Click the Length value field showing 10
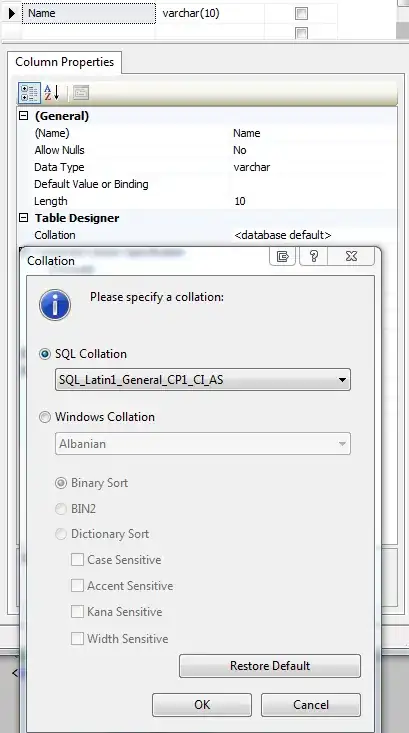This screenshot has height=733, width=409. click(x=313, y=201)
